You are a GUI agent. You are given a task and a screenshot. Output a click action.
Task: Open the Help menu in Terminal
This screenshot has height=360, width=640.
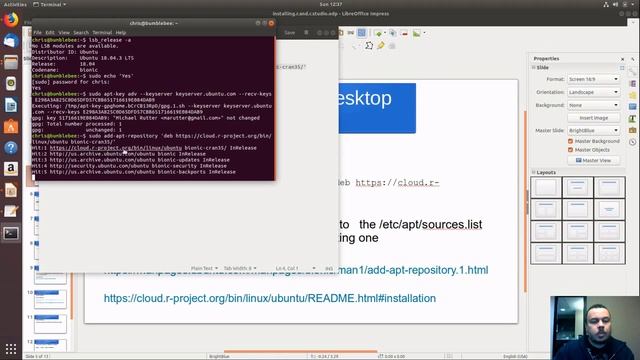[120, 32]
